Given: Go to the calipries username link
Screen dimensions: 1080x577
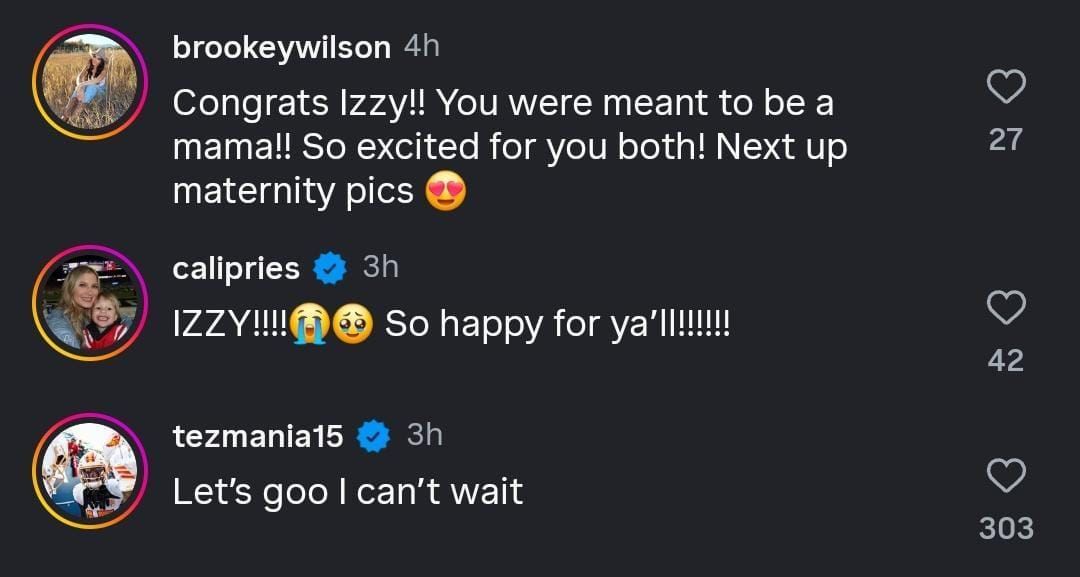Looking at the screenshot, I should 236,268.
